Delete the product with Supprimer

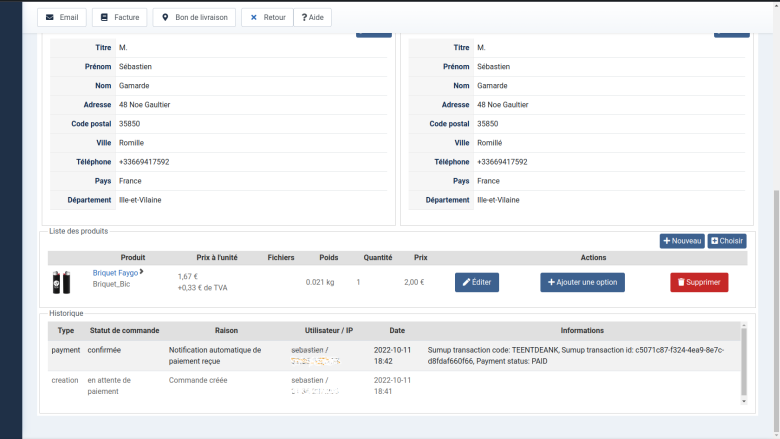click(x=699, y=282)
